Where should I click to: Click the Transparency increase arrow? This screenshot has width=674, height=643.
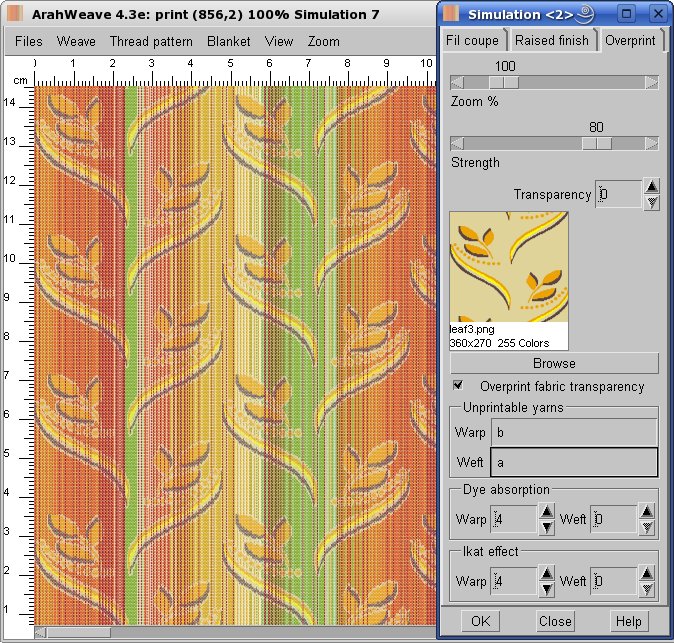click(x=651, y=186)
